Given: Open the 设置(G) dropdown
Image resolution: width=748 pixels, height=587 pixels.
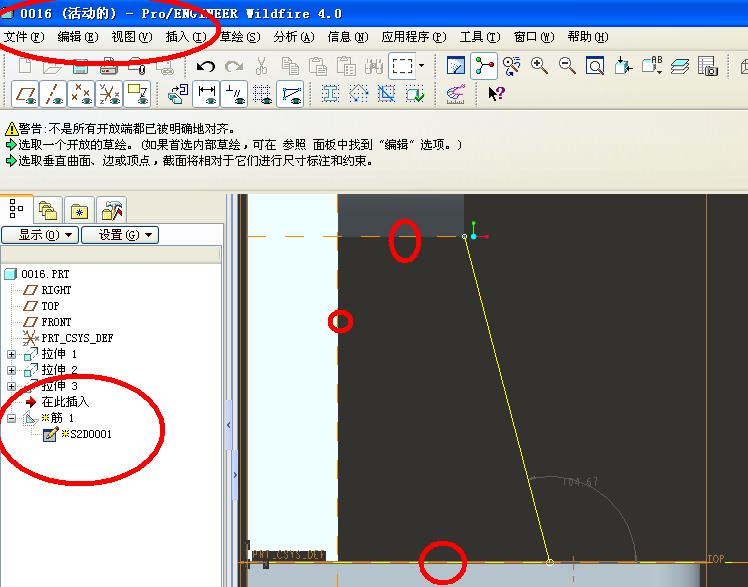Looking at the screenshot, I should [x=120, y=235].
